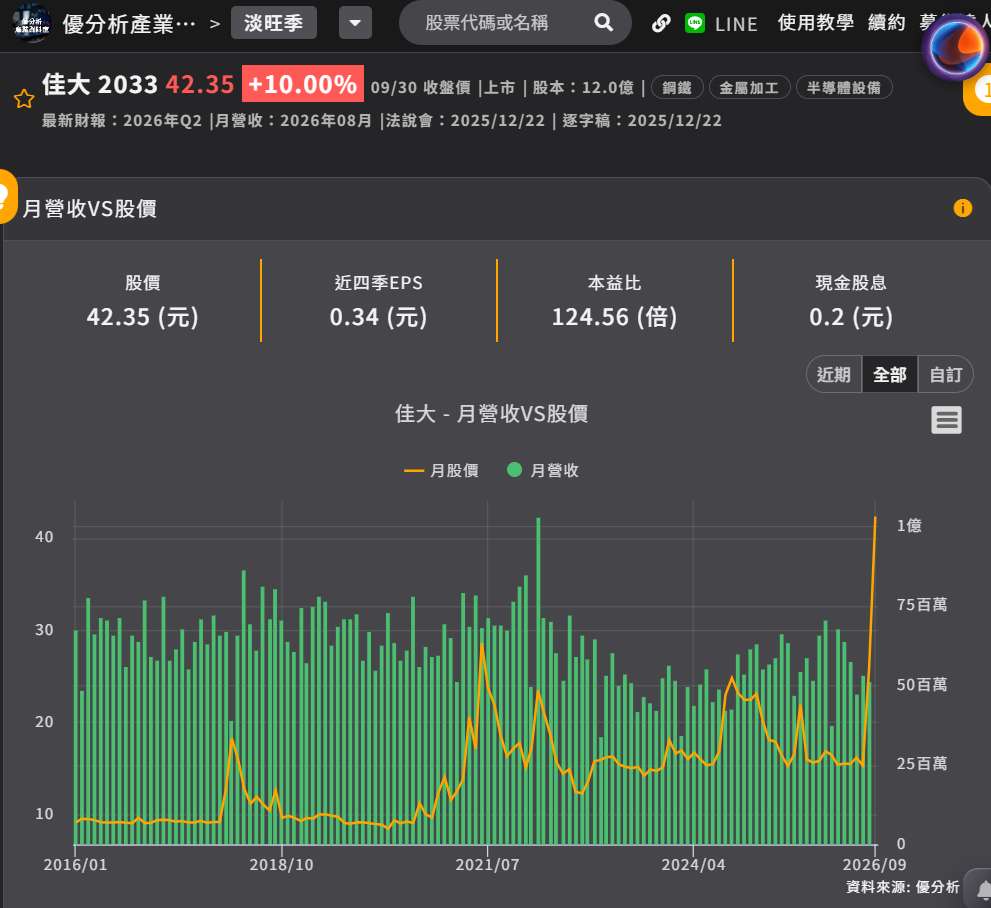
Task: Click the search magnifier icon
Action: (604, 23)
